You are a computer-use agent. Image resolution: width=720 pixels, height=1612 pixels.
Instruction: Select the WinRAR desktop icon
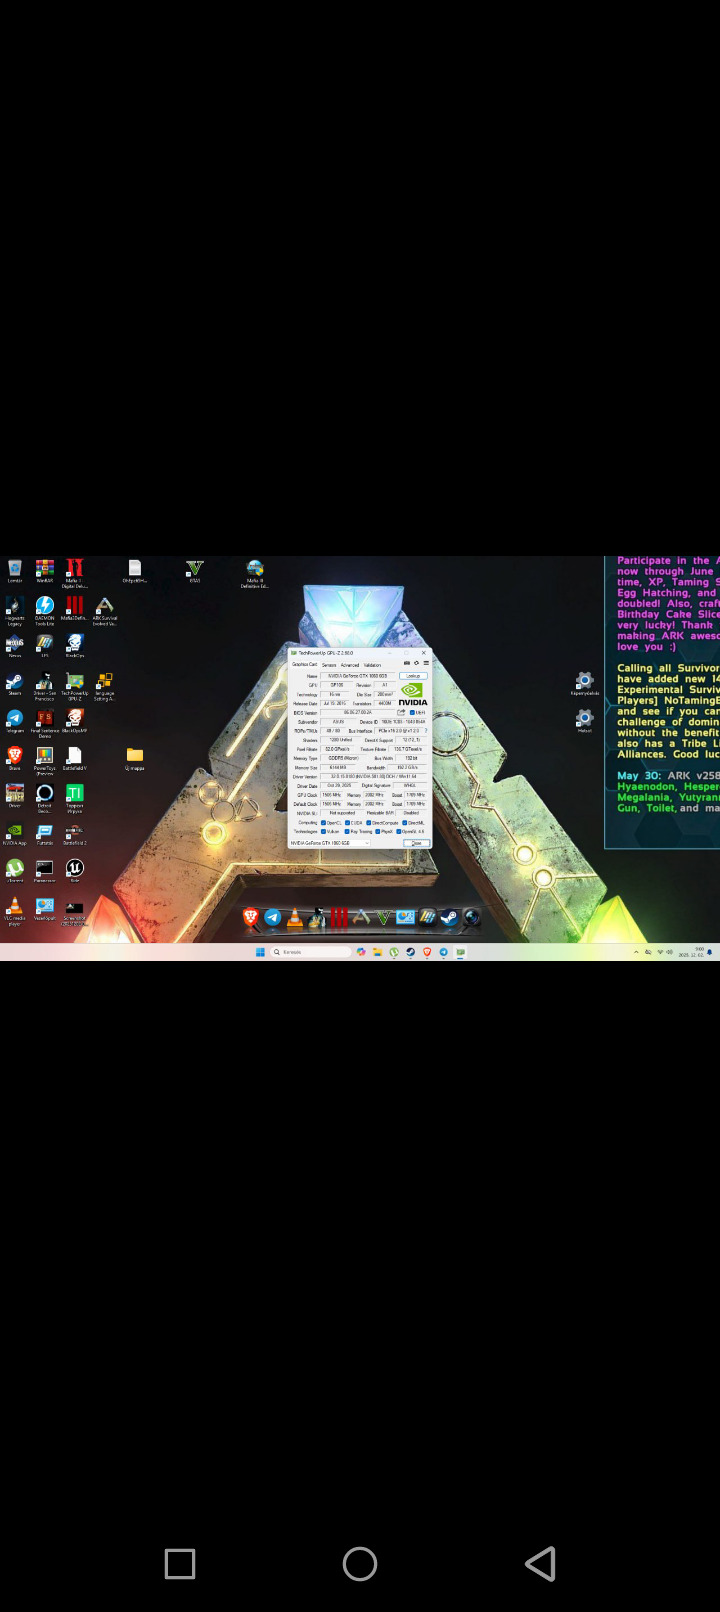[45, 570]
